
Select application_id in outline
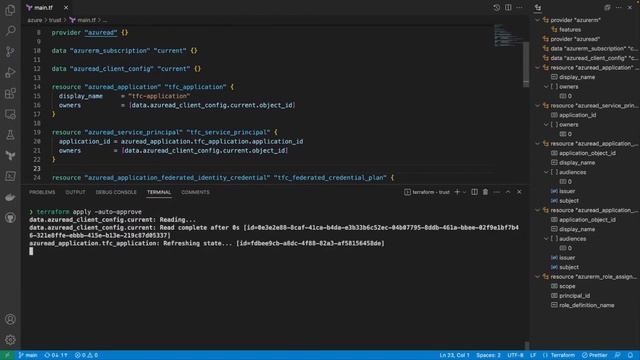pos(577,115)
